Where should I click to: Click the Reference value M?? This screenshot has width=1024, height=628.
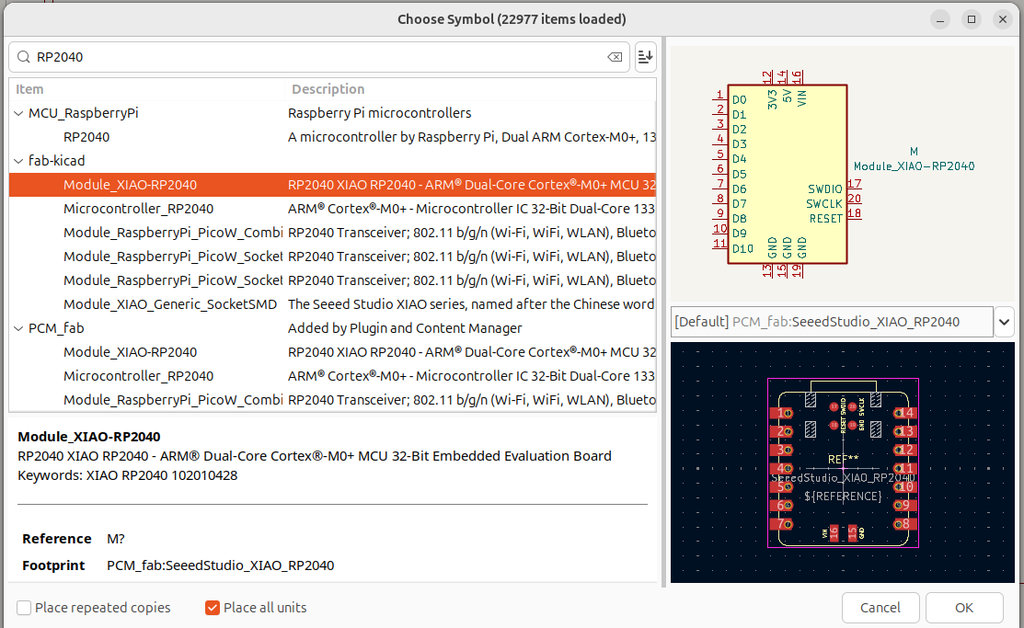click(116, 539)
